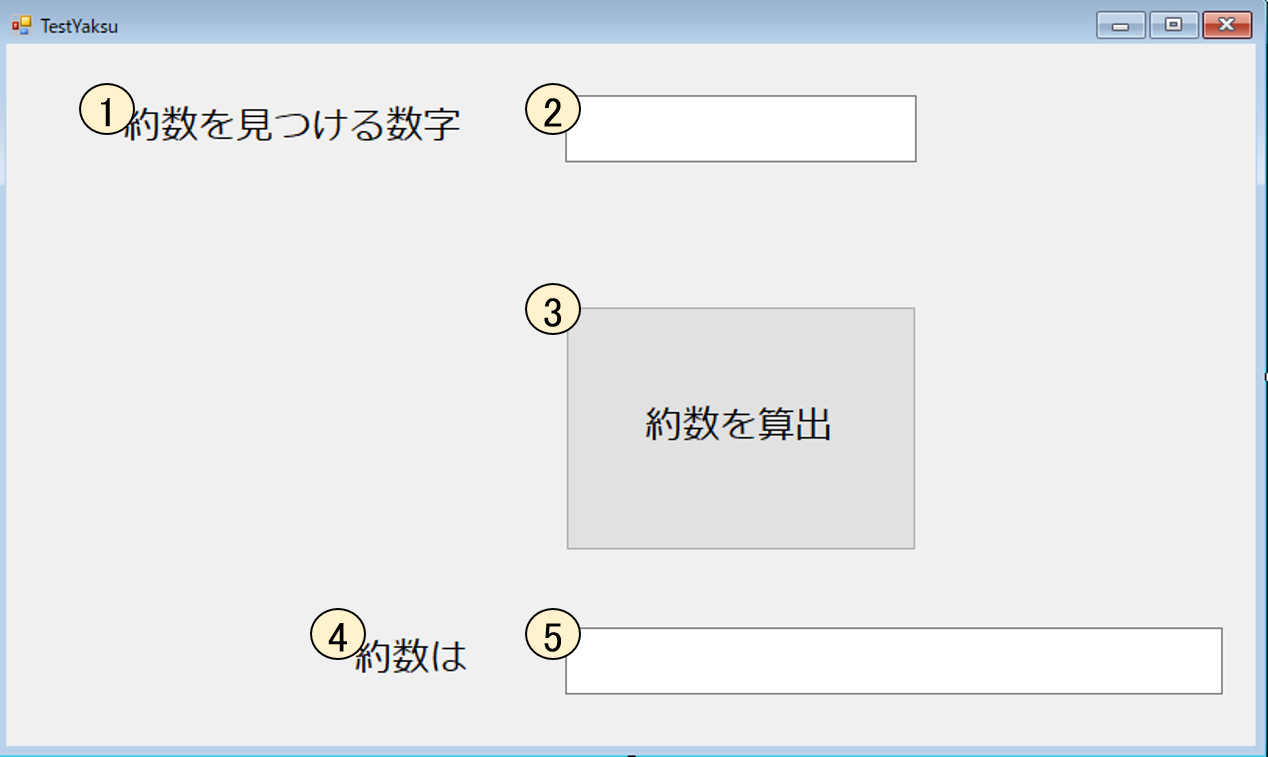Click the empty title bar area beside TestYaksu
This screenshot has width=1268, height=757.
pyautogui.click(x=600, y=25)
